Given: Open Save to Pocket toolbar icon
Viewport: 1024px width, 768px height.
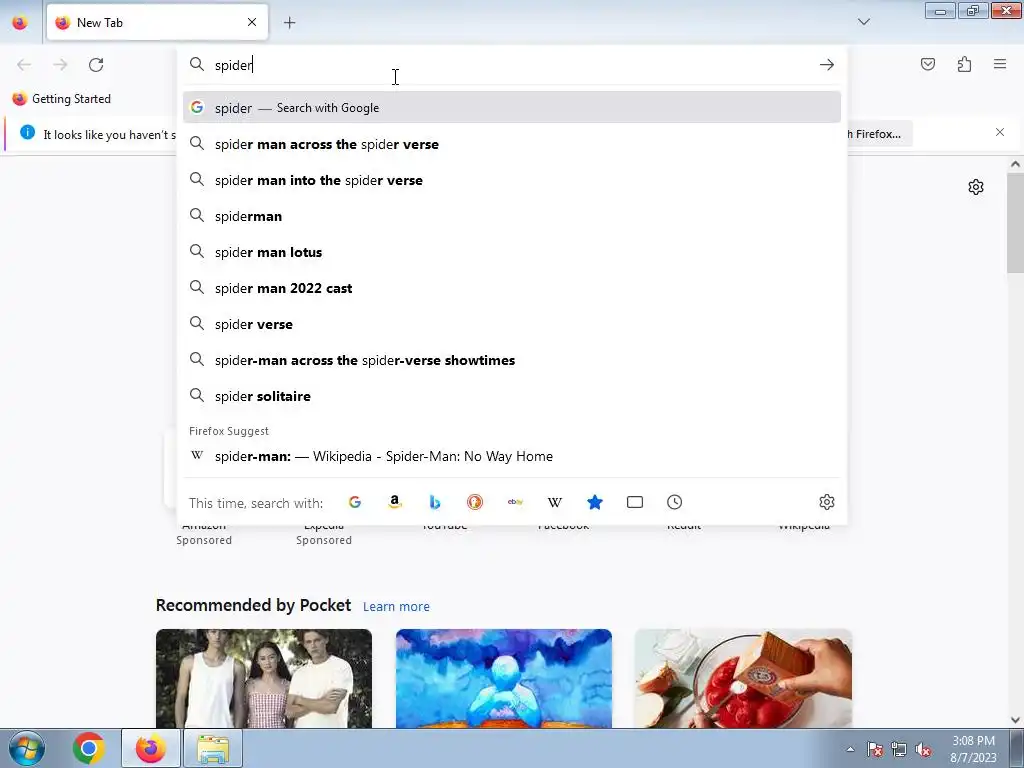Looking at the screenshot, I should 928,64.
